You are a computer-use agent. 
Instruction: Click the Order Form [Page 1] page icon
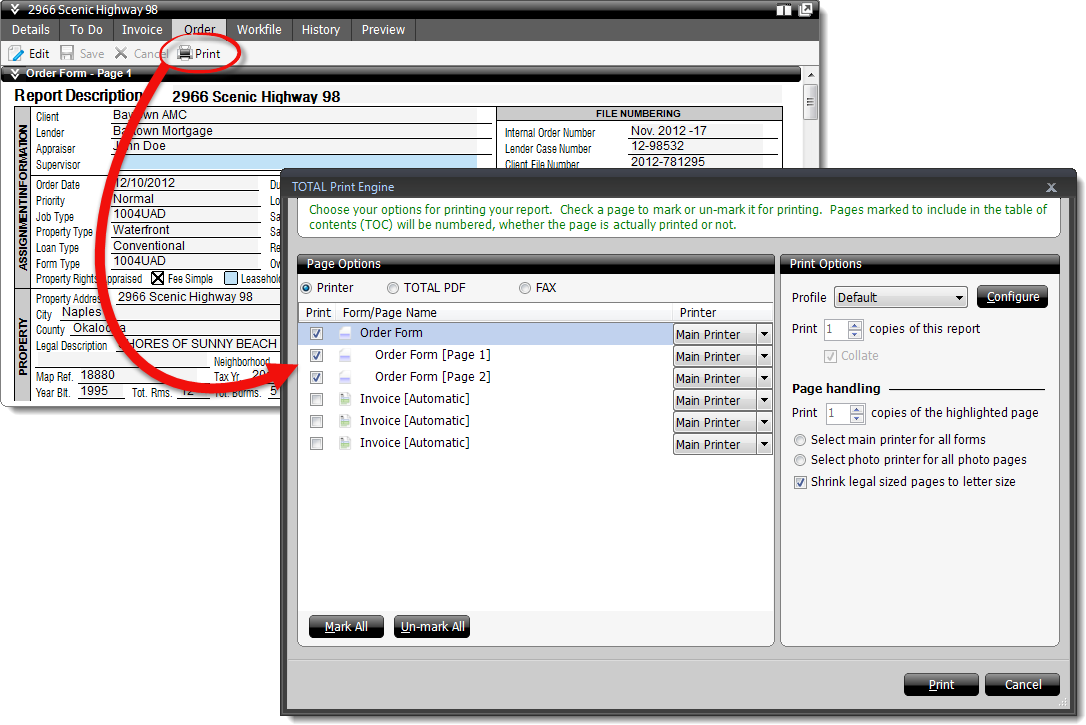coord(345,355)
